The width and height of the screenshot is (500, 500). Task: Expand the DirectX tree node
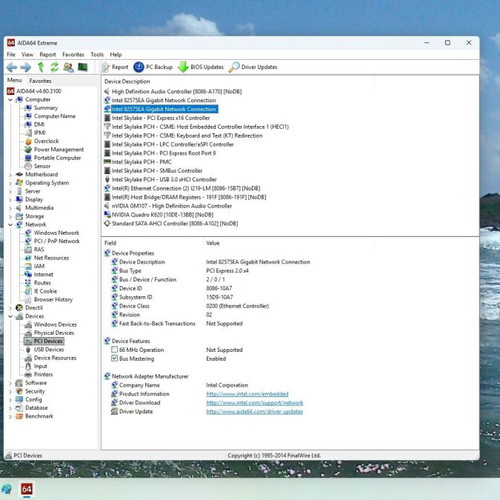point(11,308)
